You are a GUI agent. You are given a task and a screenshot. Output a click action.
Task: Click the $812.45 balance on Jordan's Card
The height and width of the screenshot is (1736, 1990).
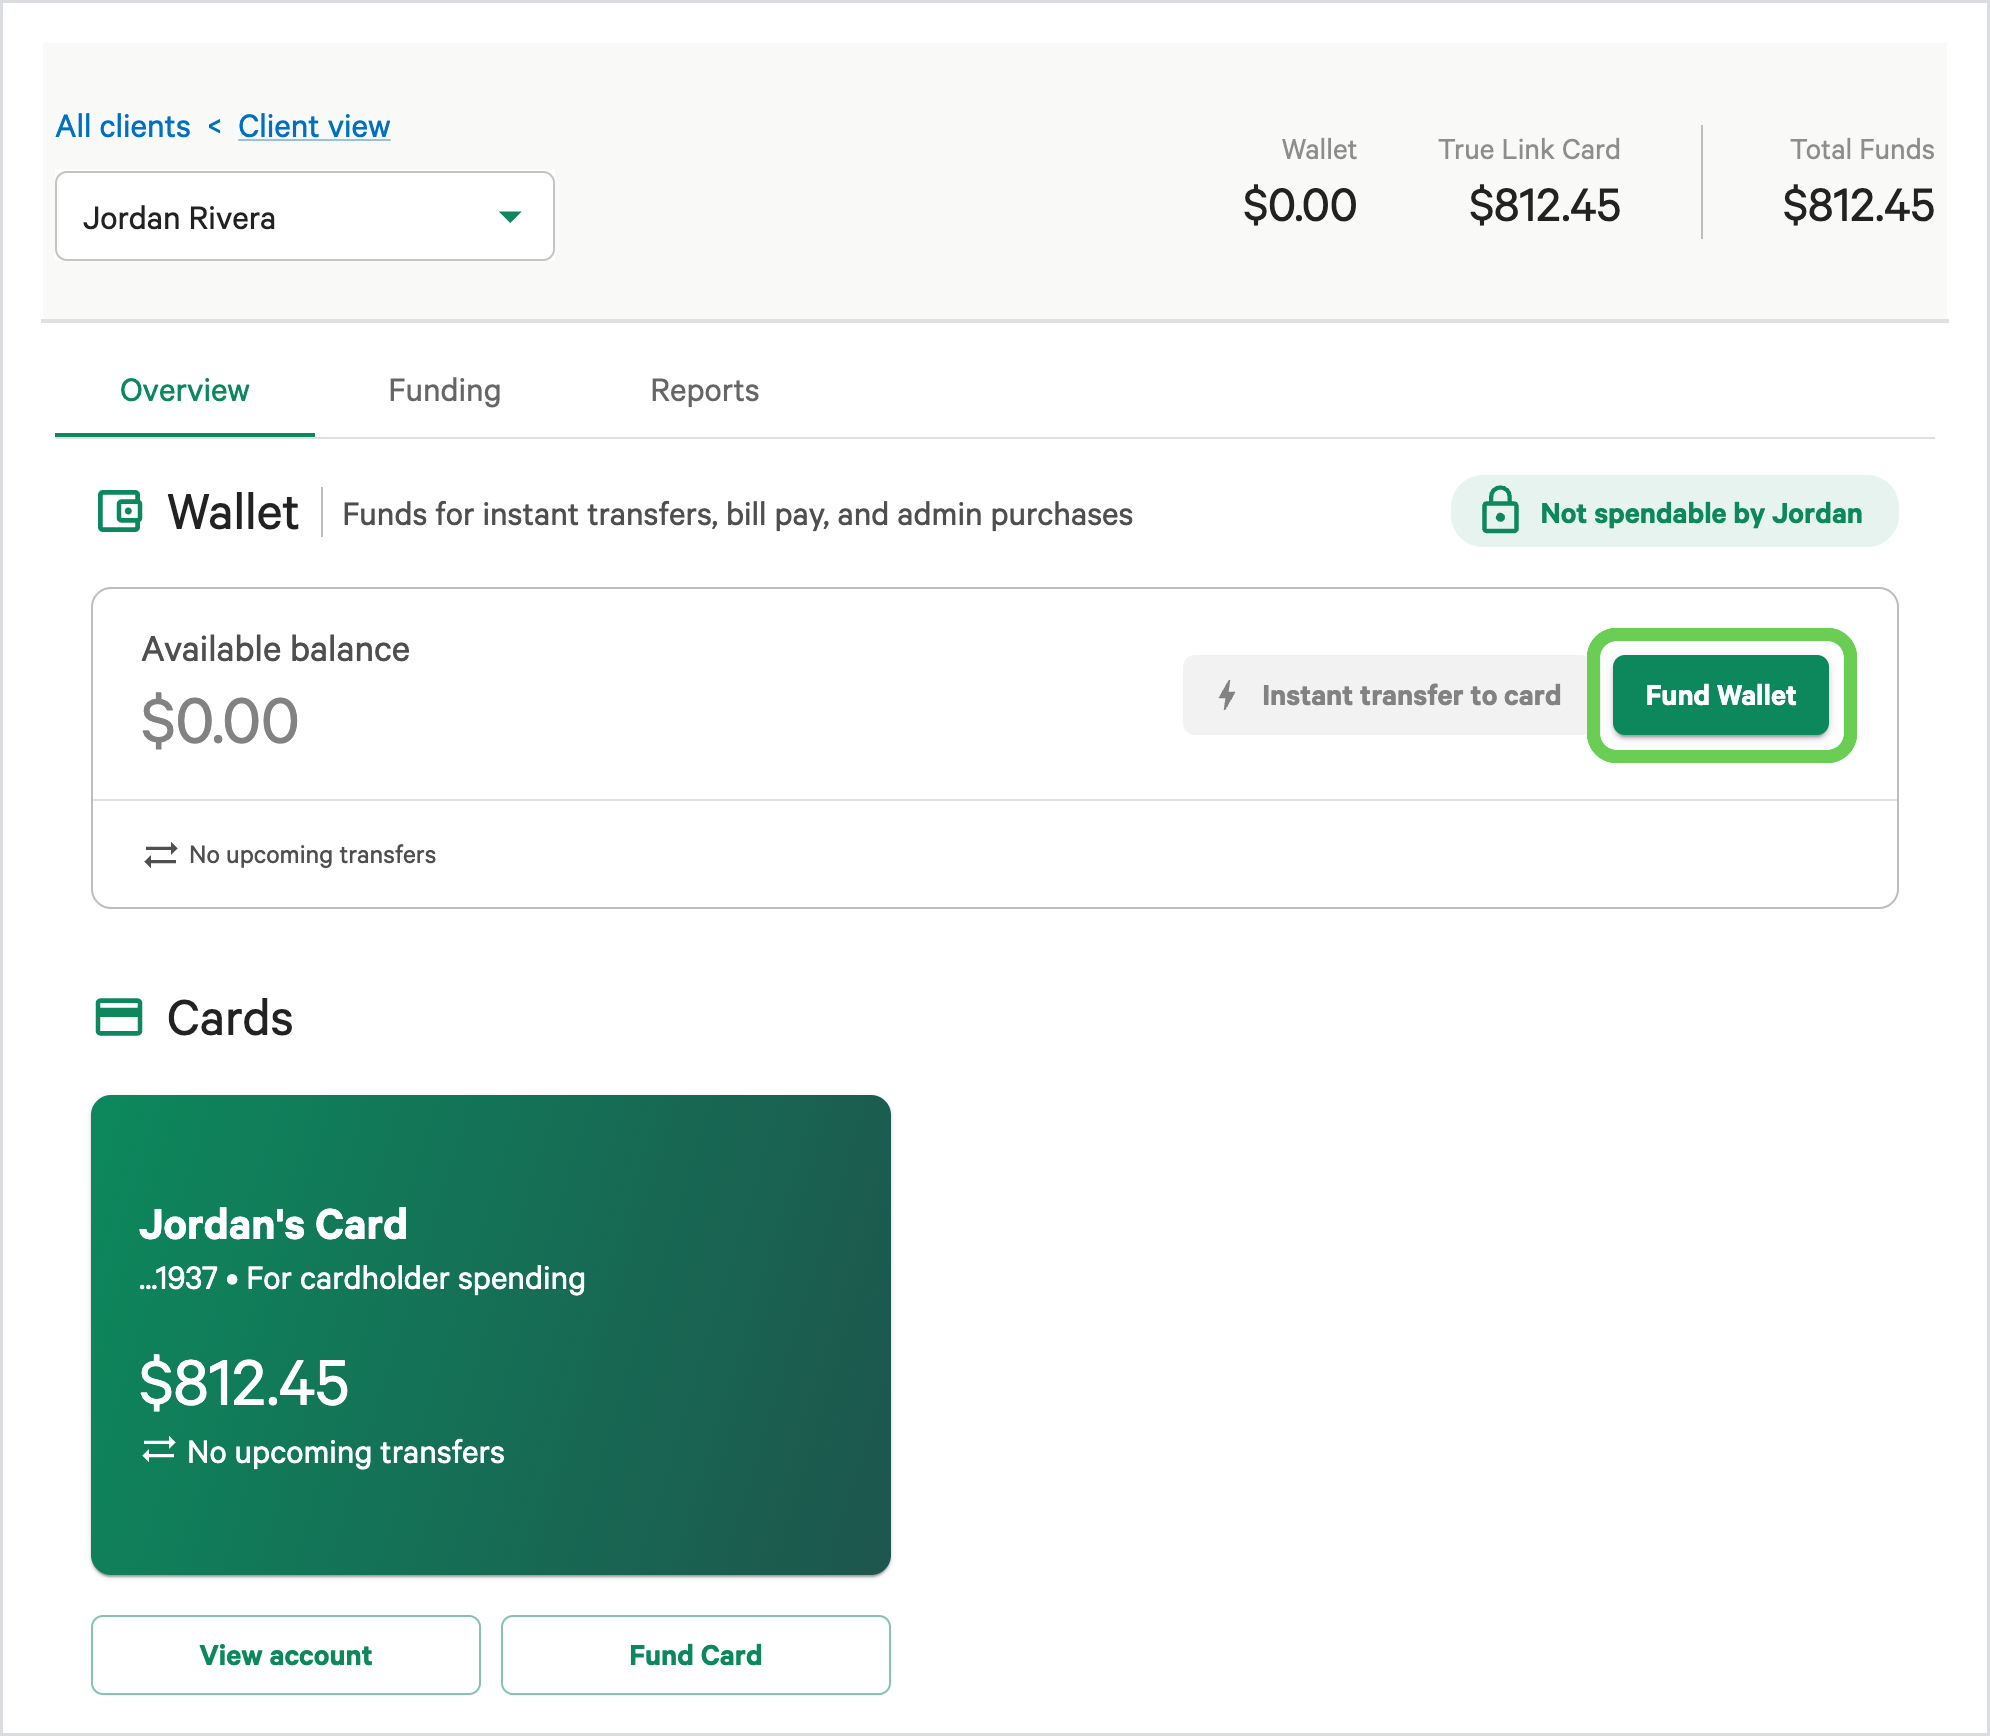(244, 1383)
